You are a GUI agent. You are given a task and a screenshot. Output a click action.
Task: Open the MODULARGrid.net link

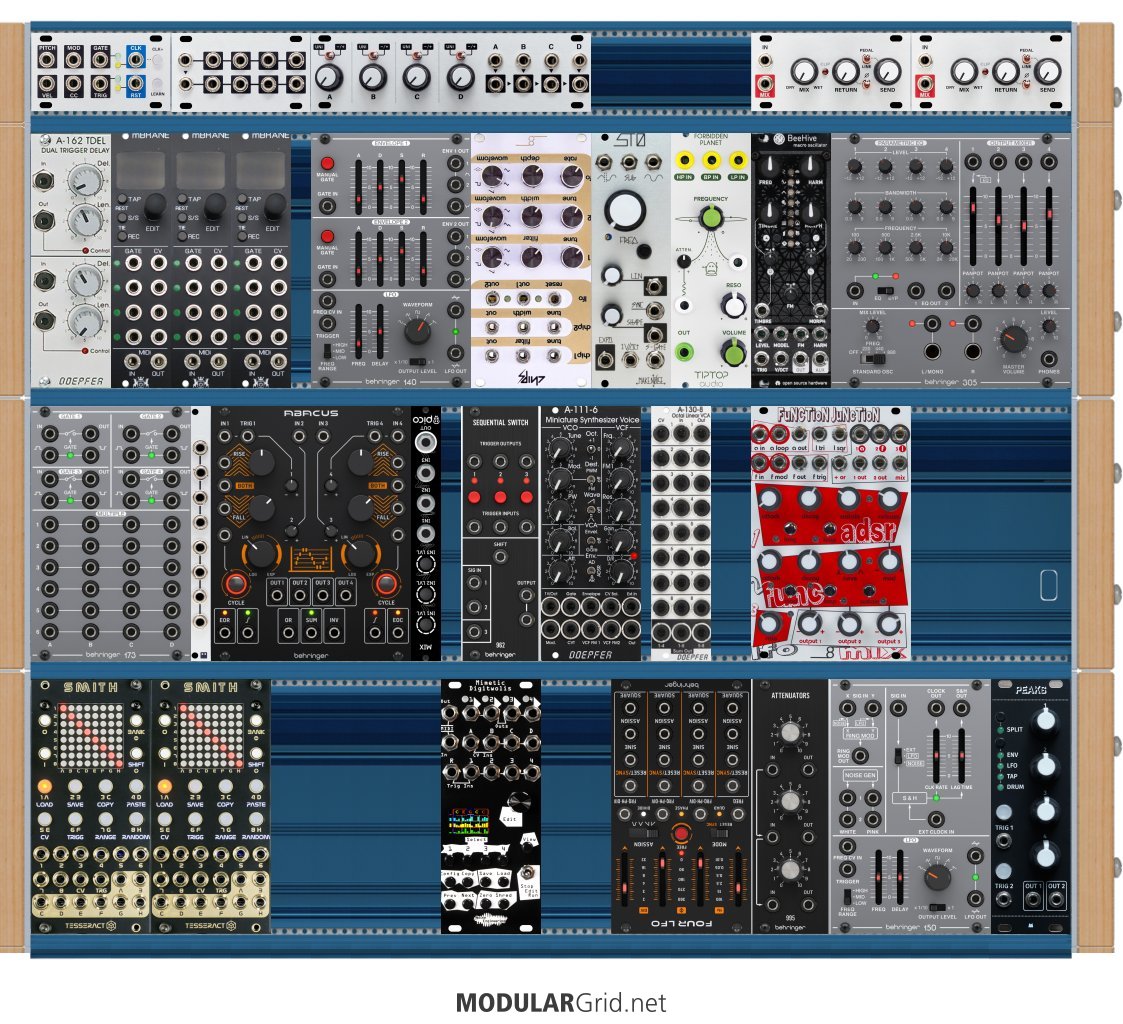(561, 1002)
